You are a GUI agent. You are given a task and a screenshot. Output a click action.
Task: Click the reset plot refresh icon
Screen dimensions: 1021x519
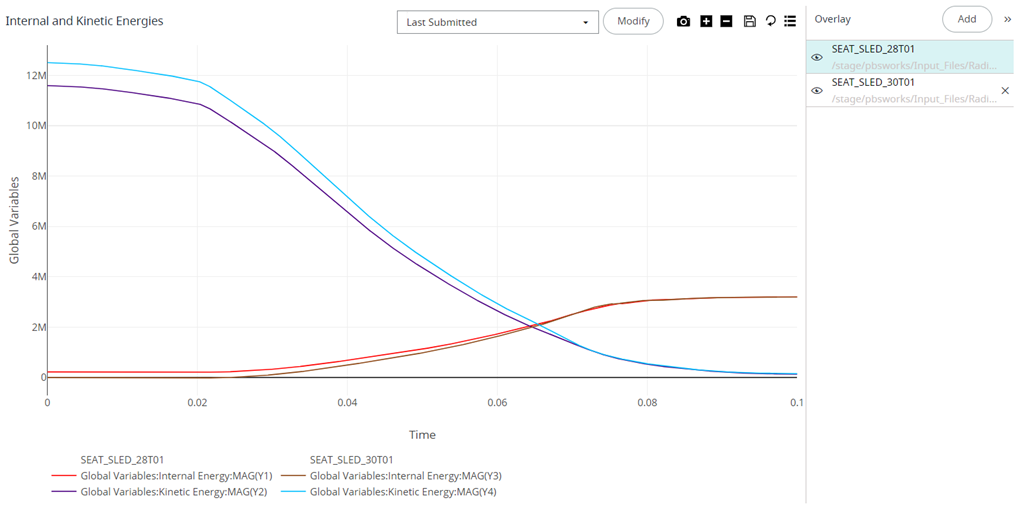click(x=770, y=21)
